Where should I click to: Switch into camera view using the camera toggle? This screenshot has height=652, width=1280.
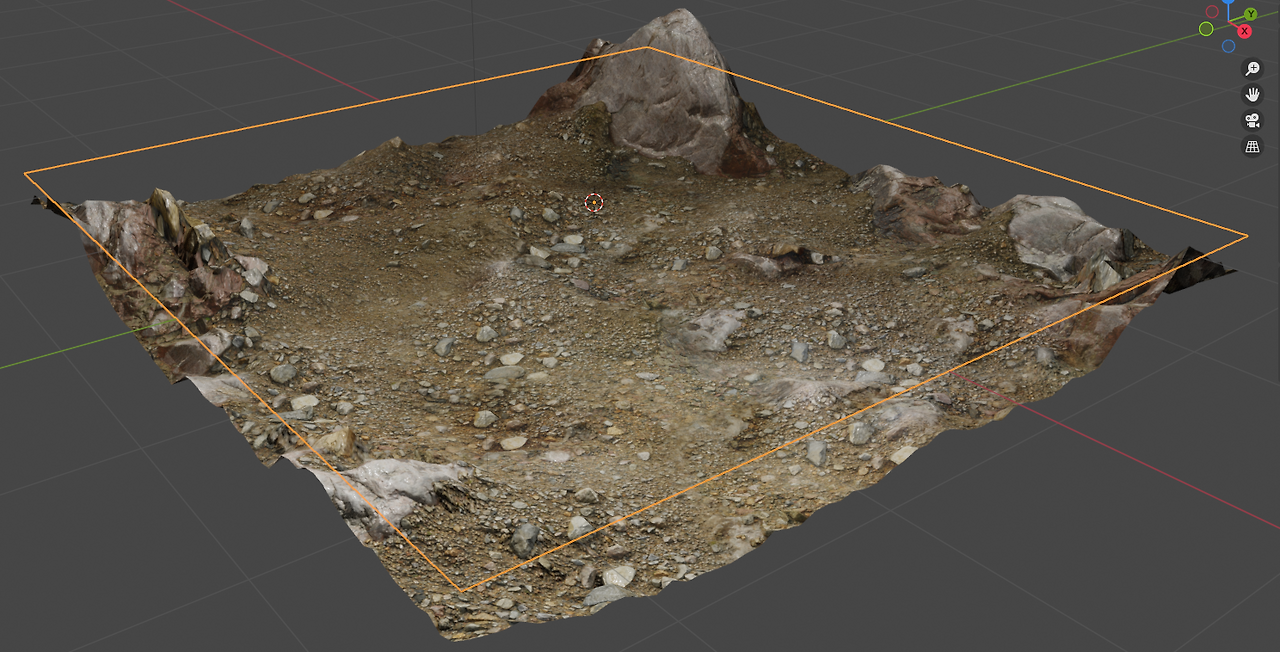(1250, 121)
